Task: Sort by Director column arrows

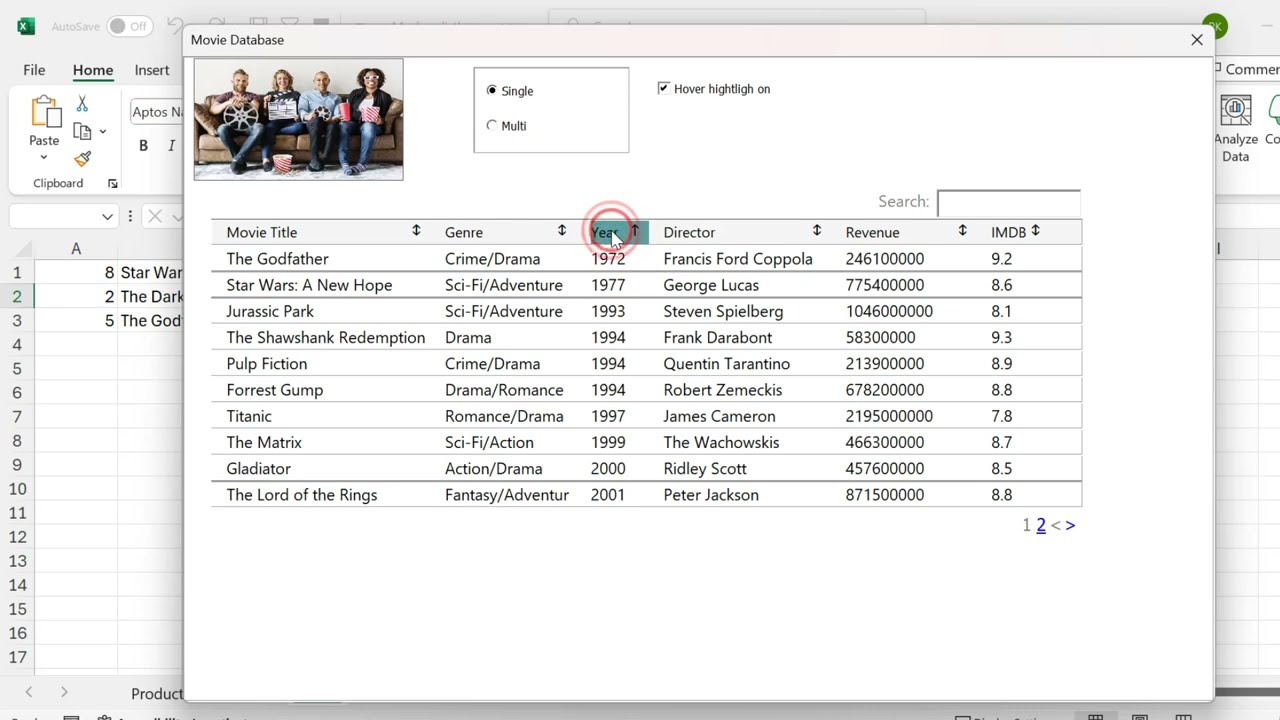Action: pyautogui.click(x=817, y=231)
